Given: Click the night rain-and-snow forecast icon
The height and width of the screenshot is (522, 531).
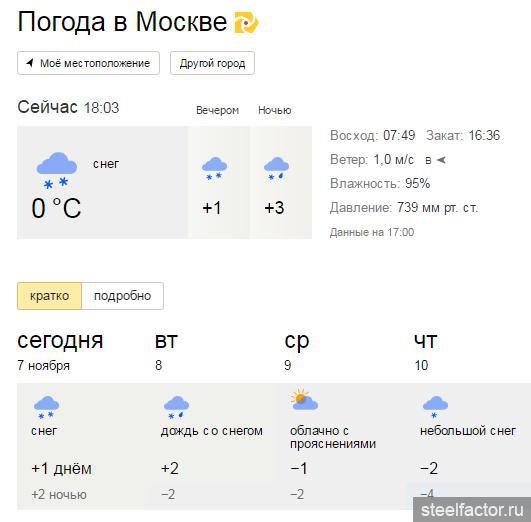Looking at the screenshot, I should [x=276, y=169].
